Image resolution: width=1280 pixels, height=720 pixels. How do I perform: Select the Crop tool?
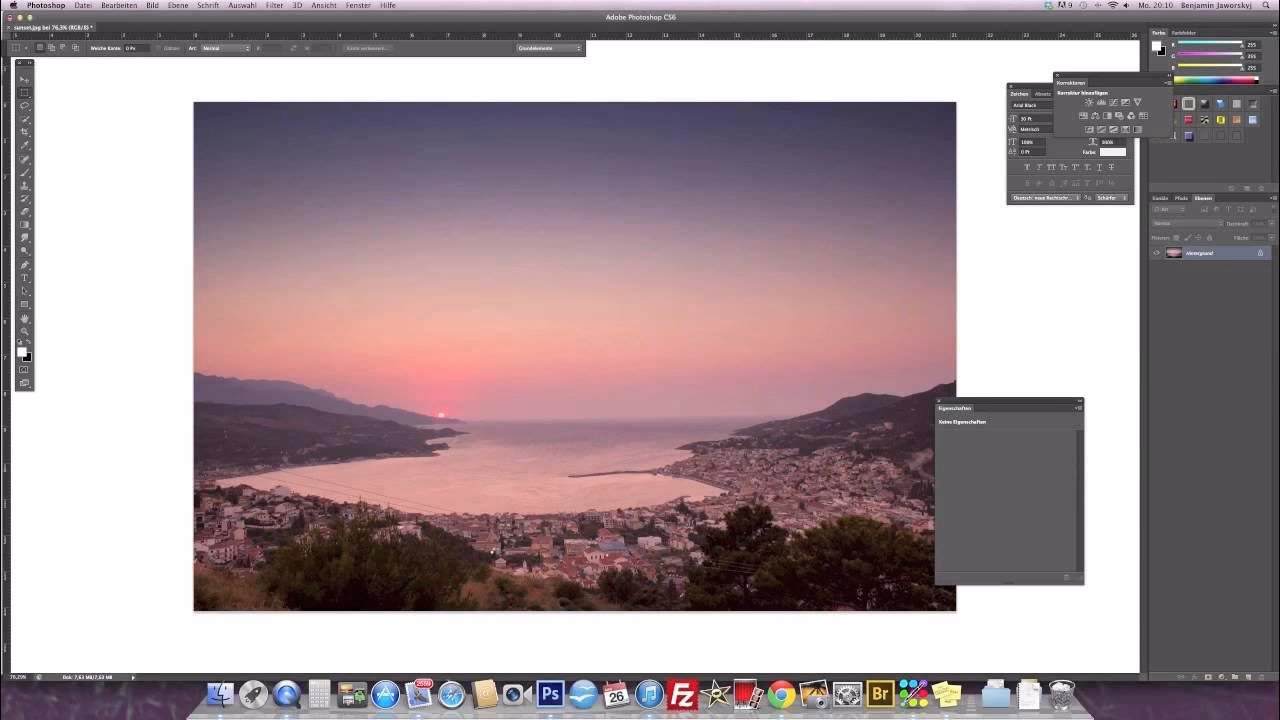point(24,133)
